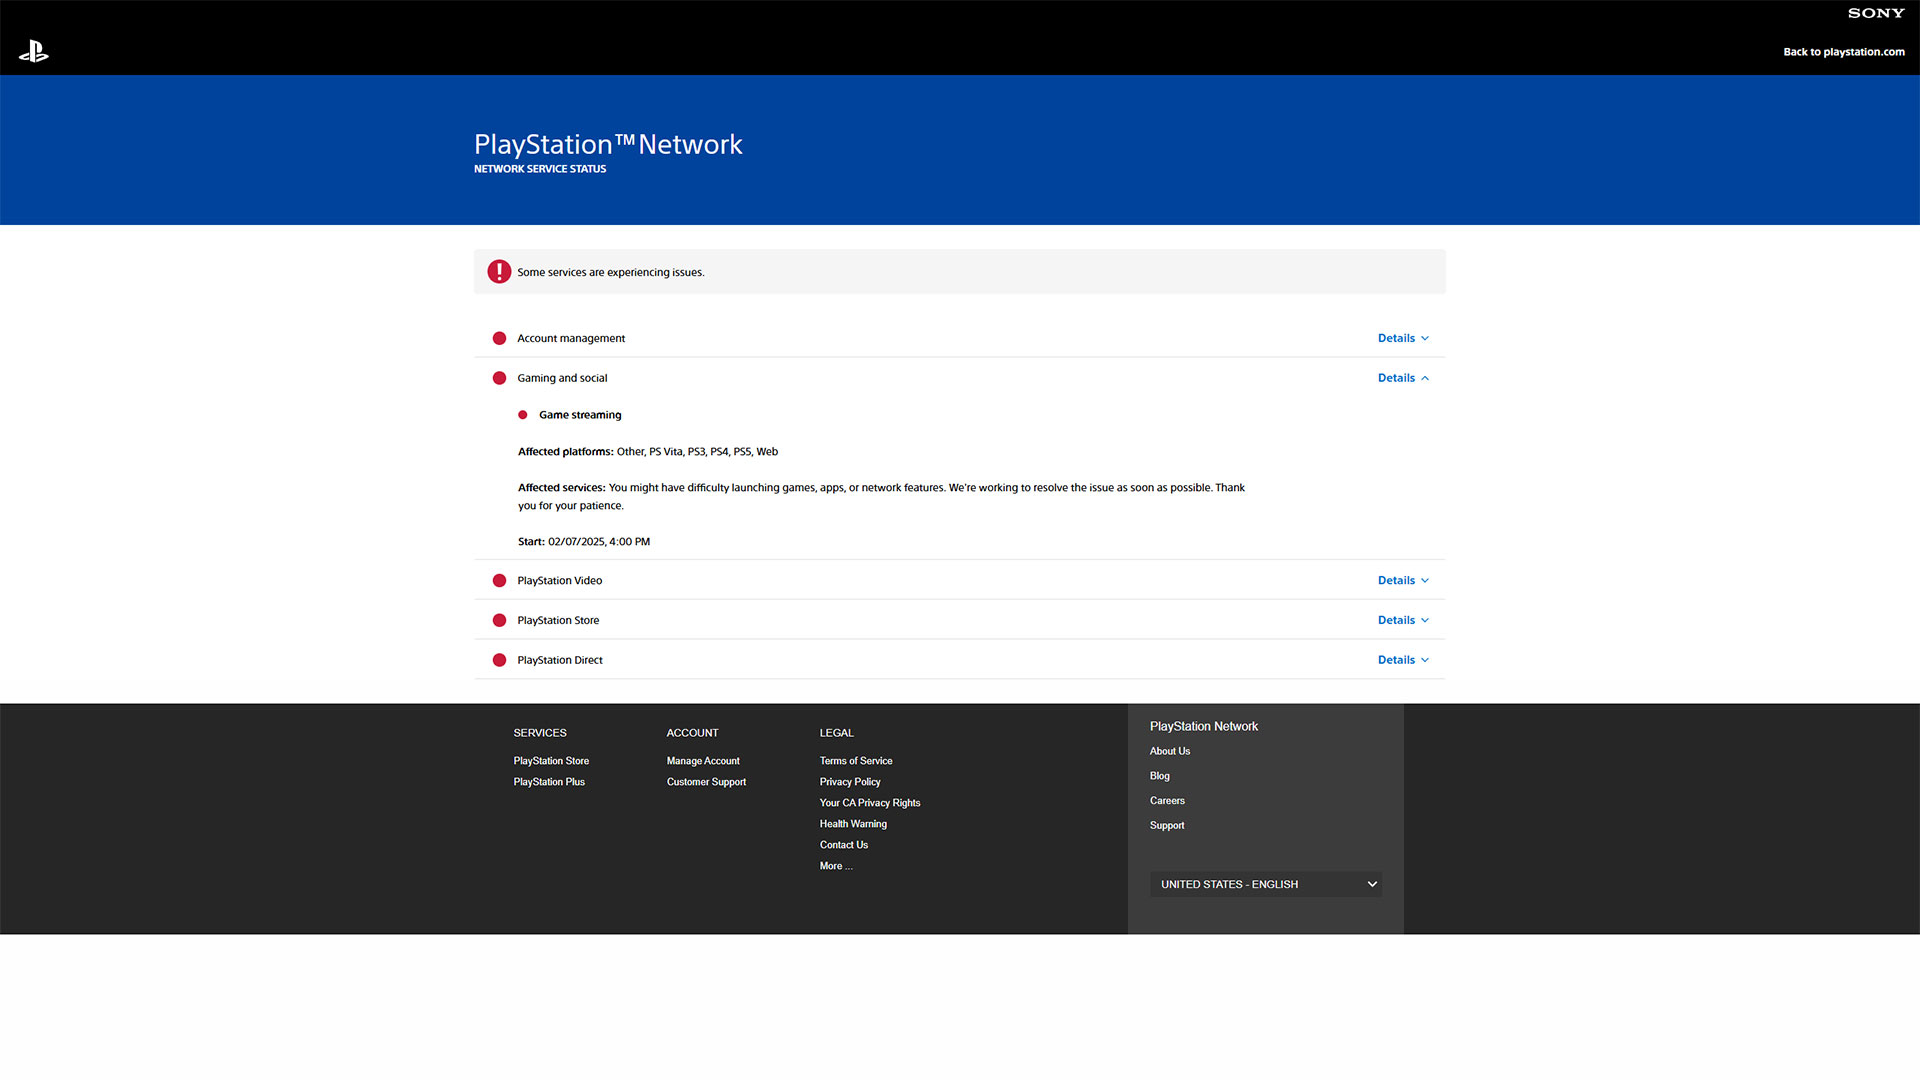Expand Details for PlayStation Video
The width and height of the screenshot is (1920, 1080).
tap(1402, 580)
